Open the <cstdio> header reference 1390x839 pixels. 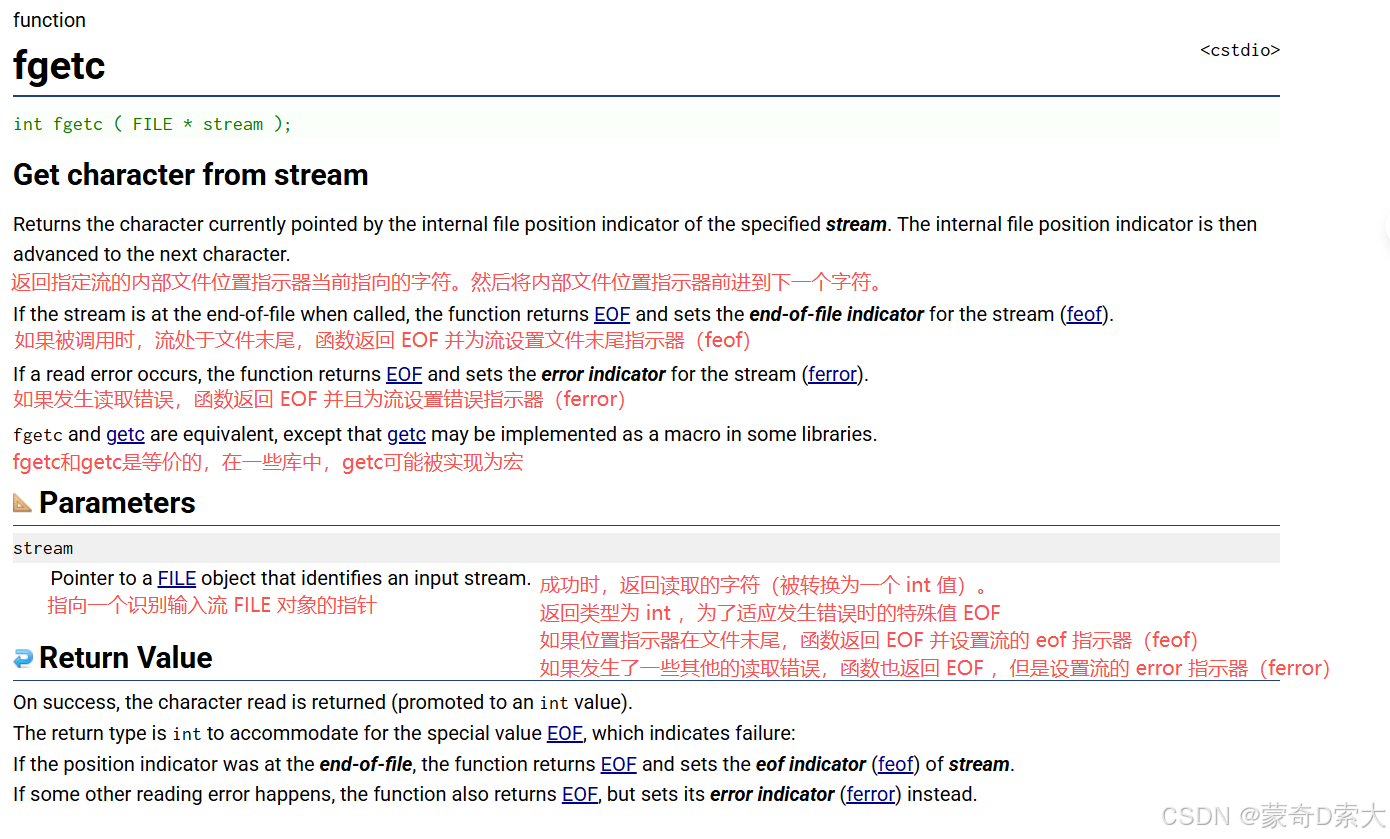coord(1240,50)
